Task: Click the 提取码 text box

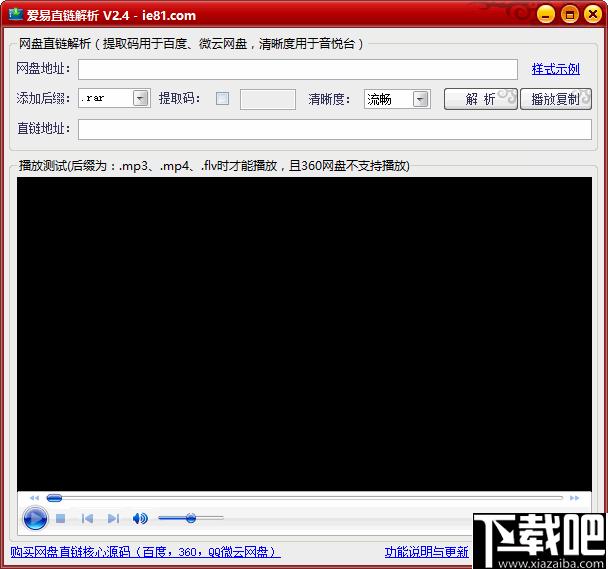Action: 268,99
